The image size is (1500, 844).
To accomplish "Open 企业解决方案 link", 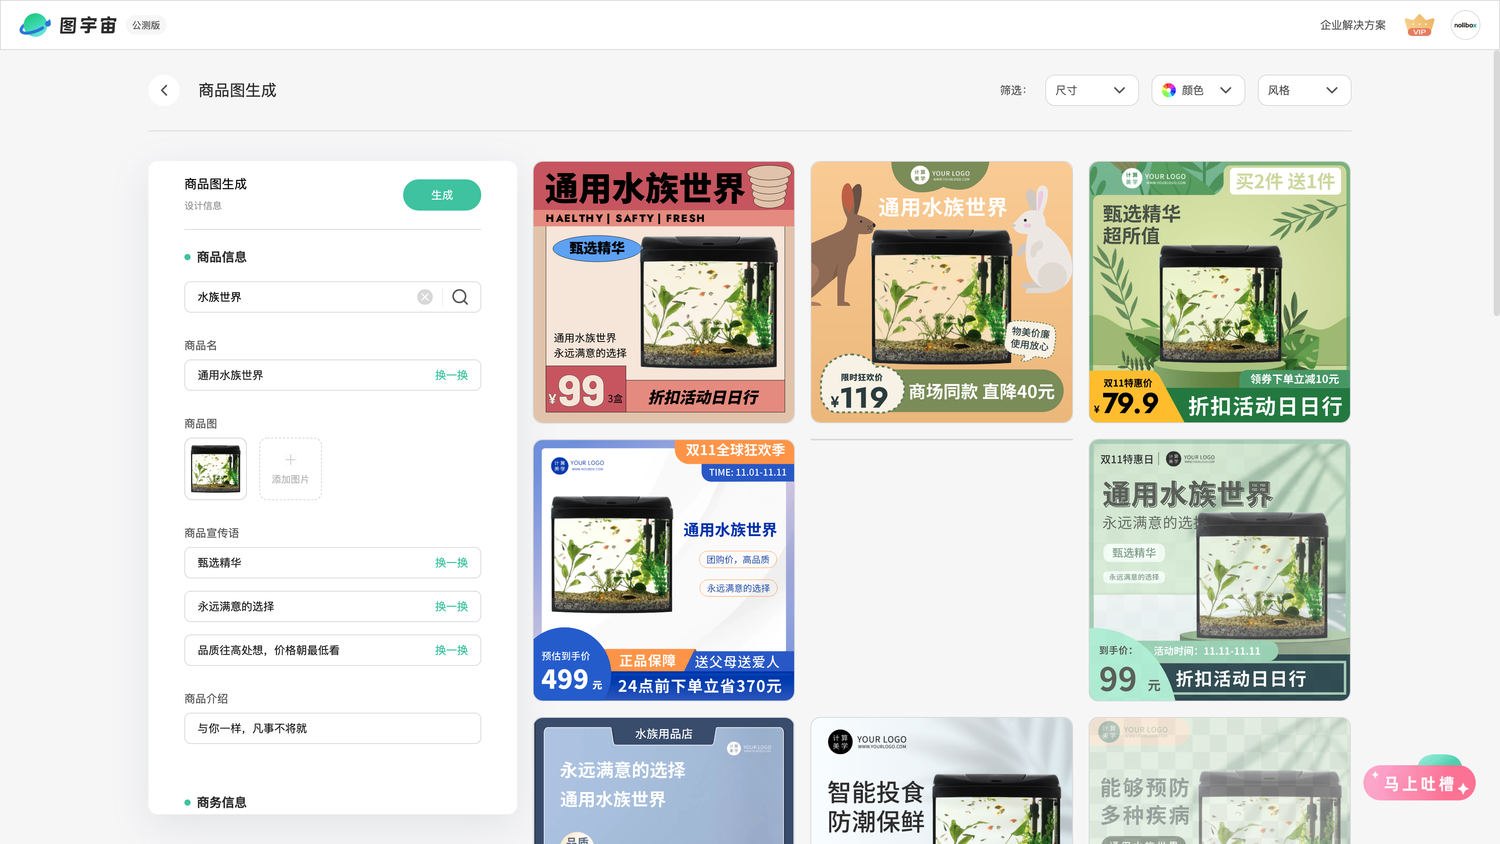I will (x=1352, y=25).
